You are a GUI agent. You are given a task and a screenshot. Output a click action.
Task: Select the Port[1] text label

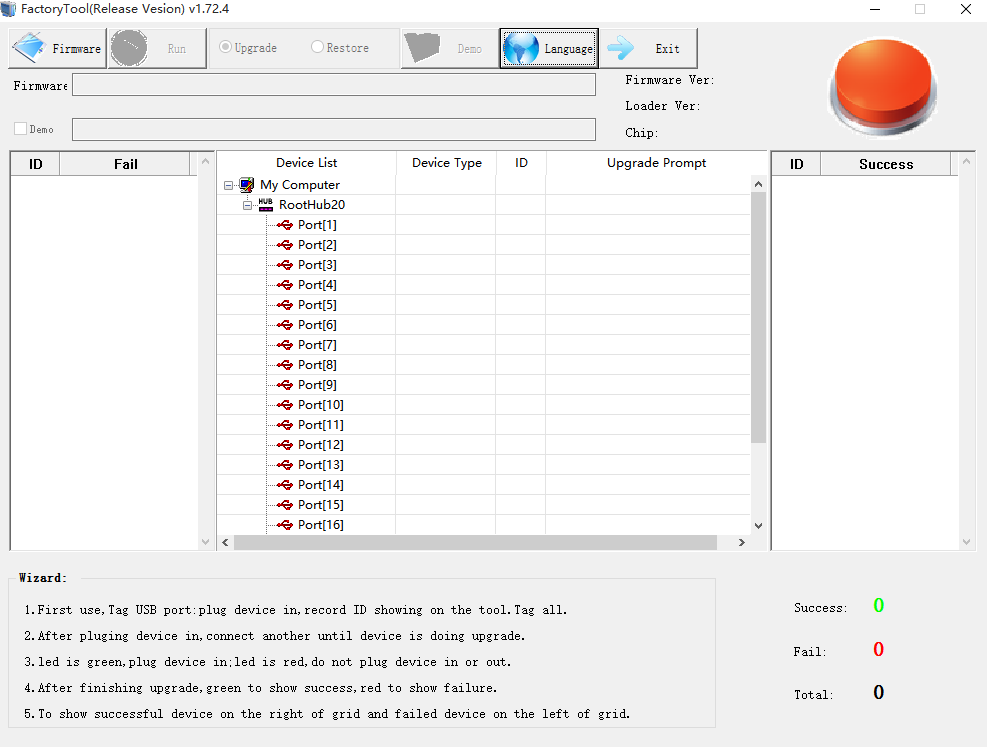(317, 225)
